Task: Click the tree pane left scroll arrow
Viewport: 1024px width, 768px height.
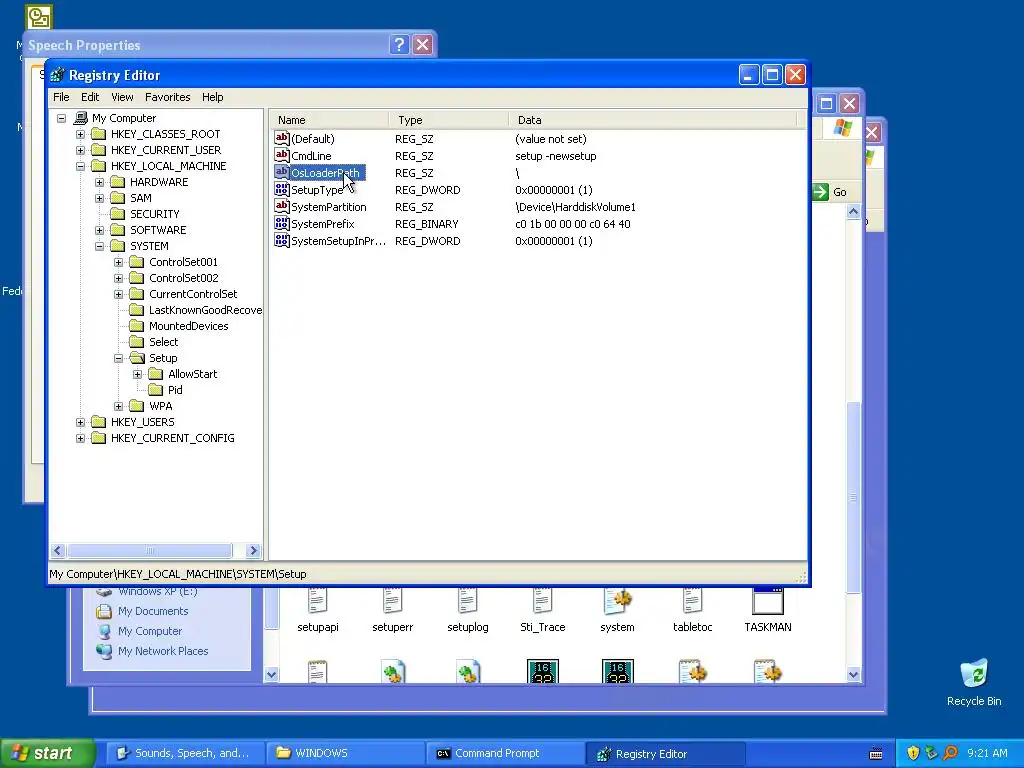Action: tap(57, 551)
